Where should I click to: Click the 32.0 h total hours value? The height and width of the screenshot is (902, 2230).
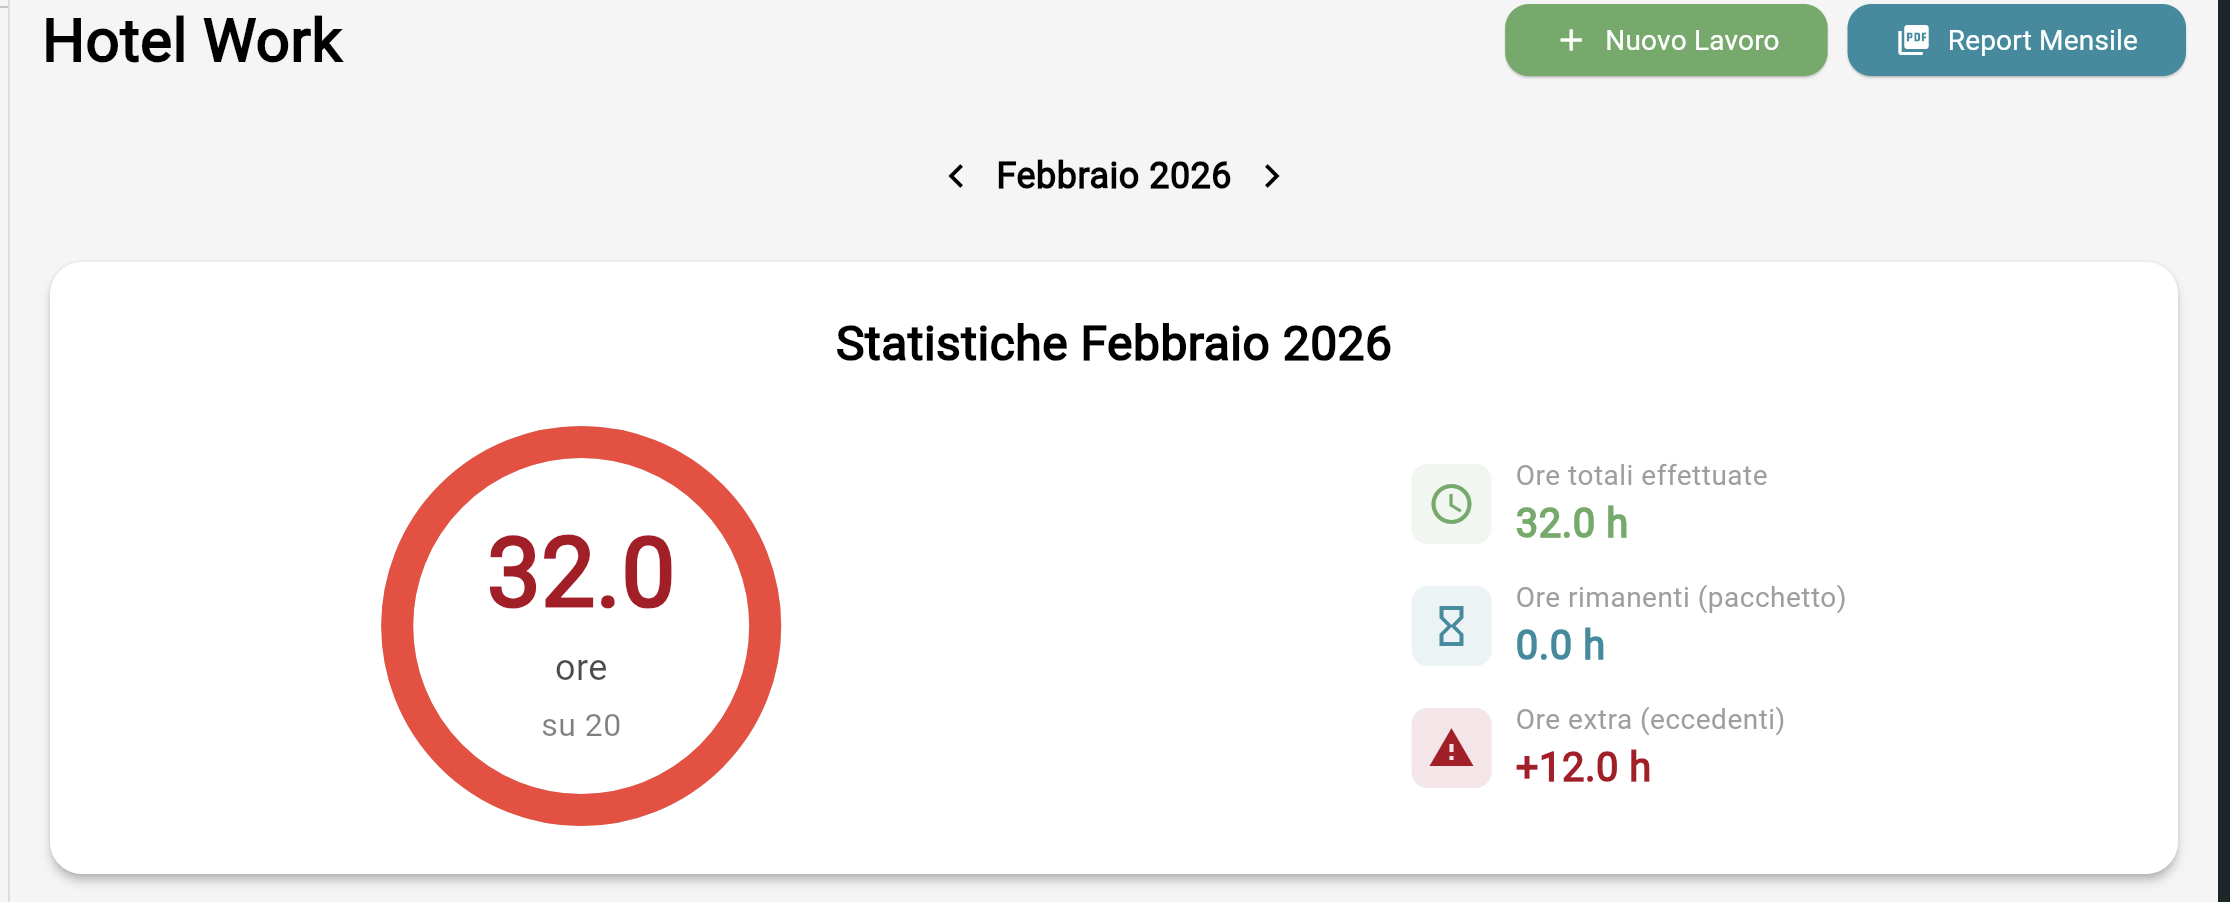[1571, 523]
